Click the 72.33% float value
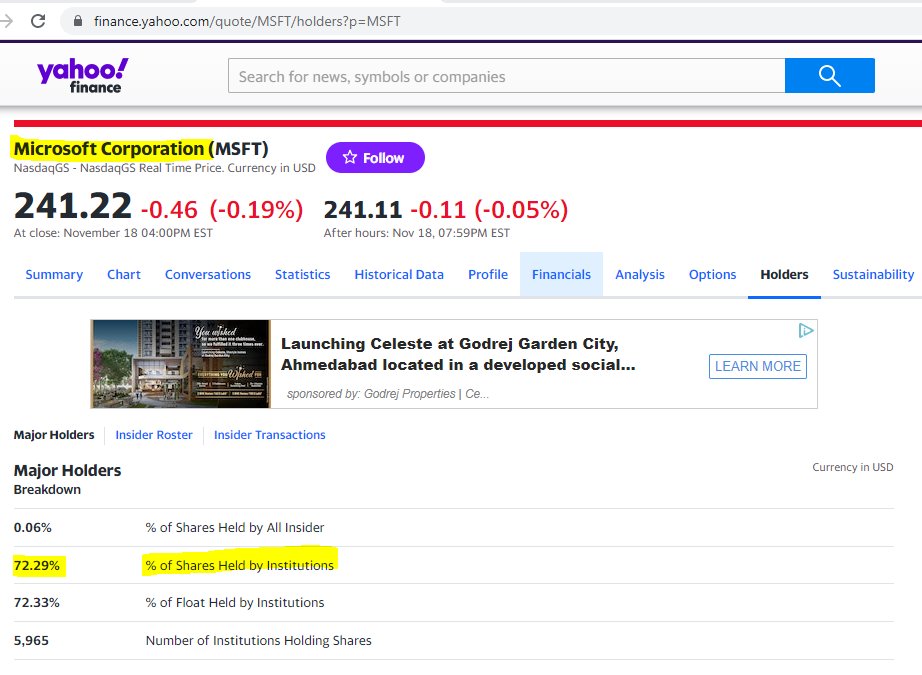 click(x=36, y=603)
